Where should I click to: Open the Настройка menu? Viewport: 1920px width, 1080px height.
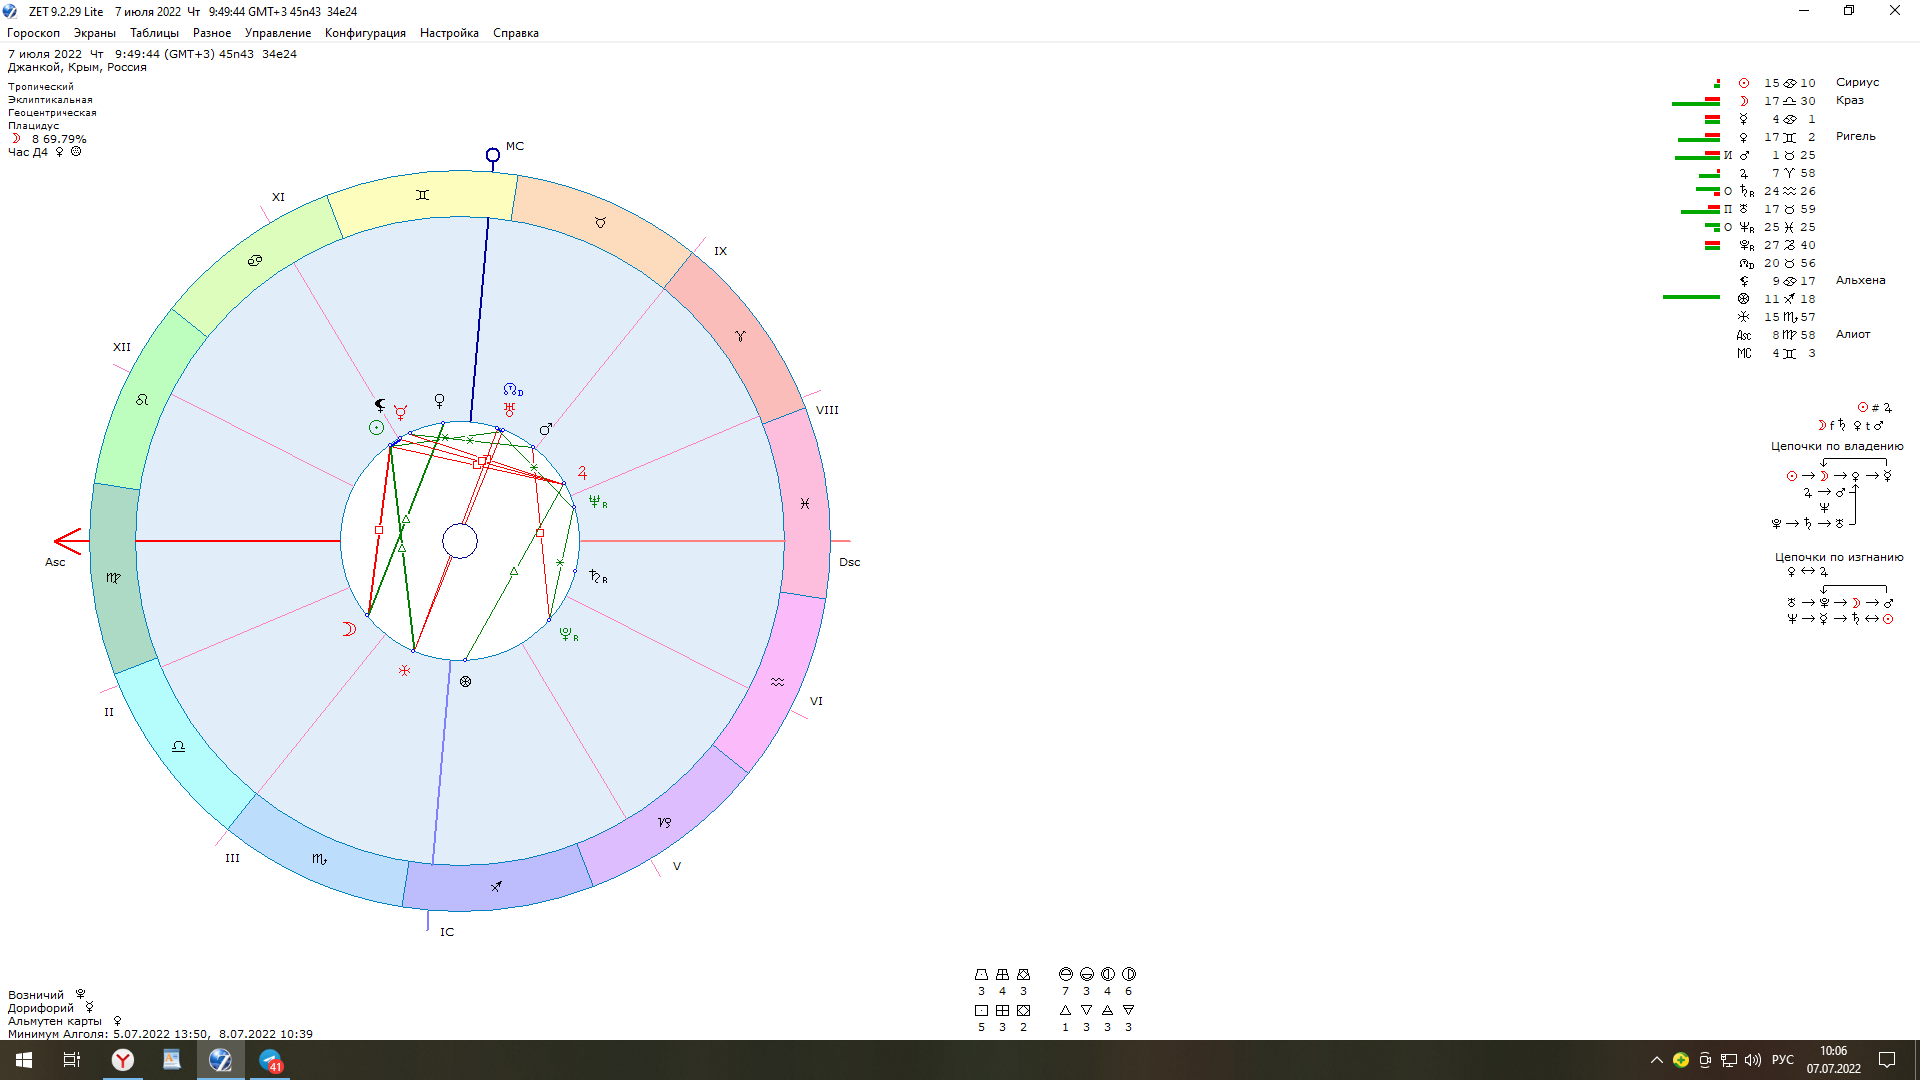449,33
